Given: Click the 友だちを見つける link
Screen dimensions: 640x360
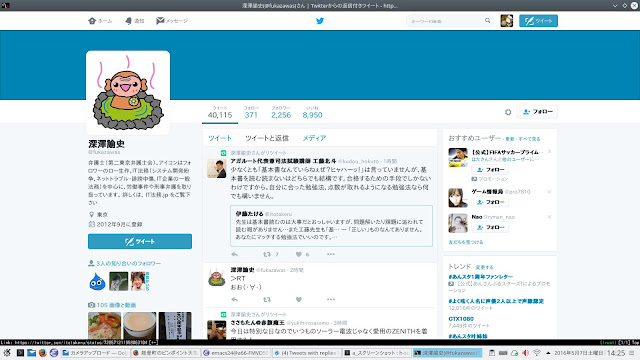Looking at the screenshot, I should pos(466,242).
